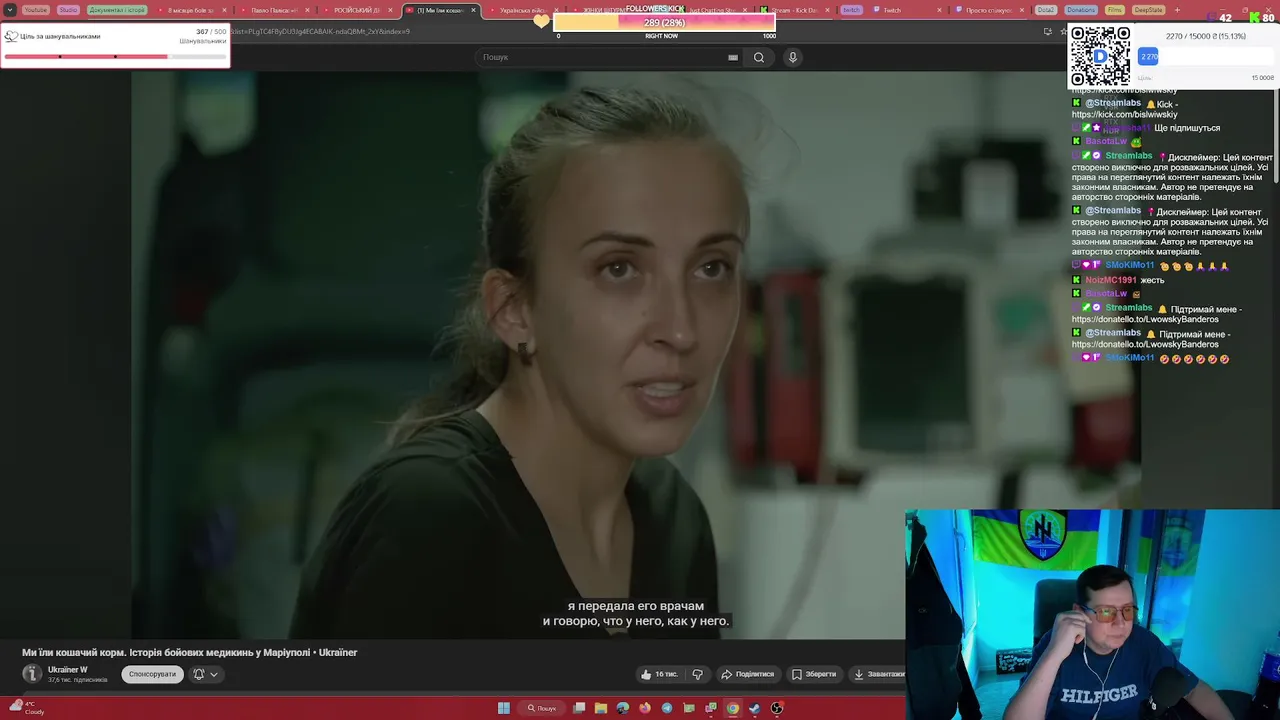Open the 'DeepState' tab group label

point(1149,10)
